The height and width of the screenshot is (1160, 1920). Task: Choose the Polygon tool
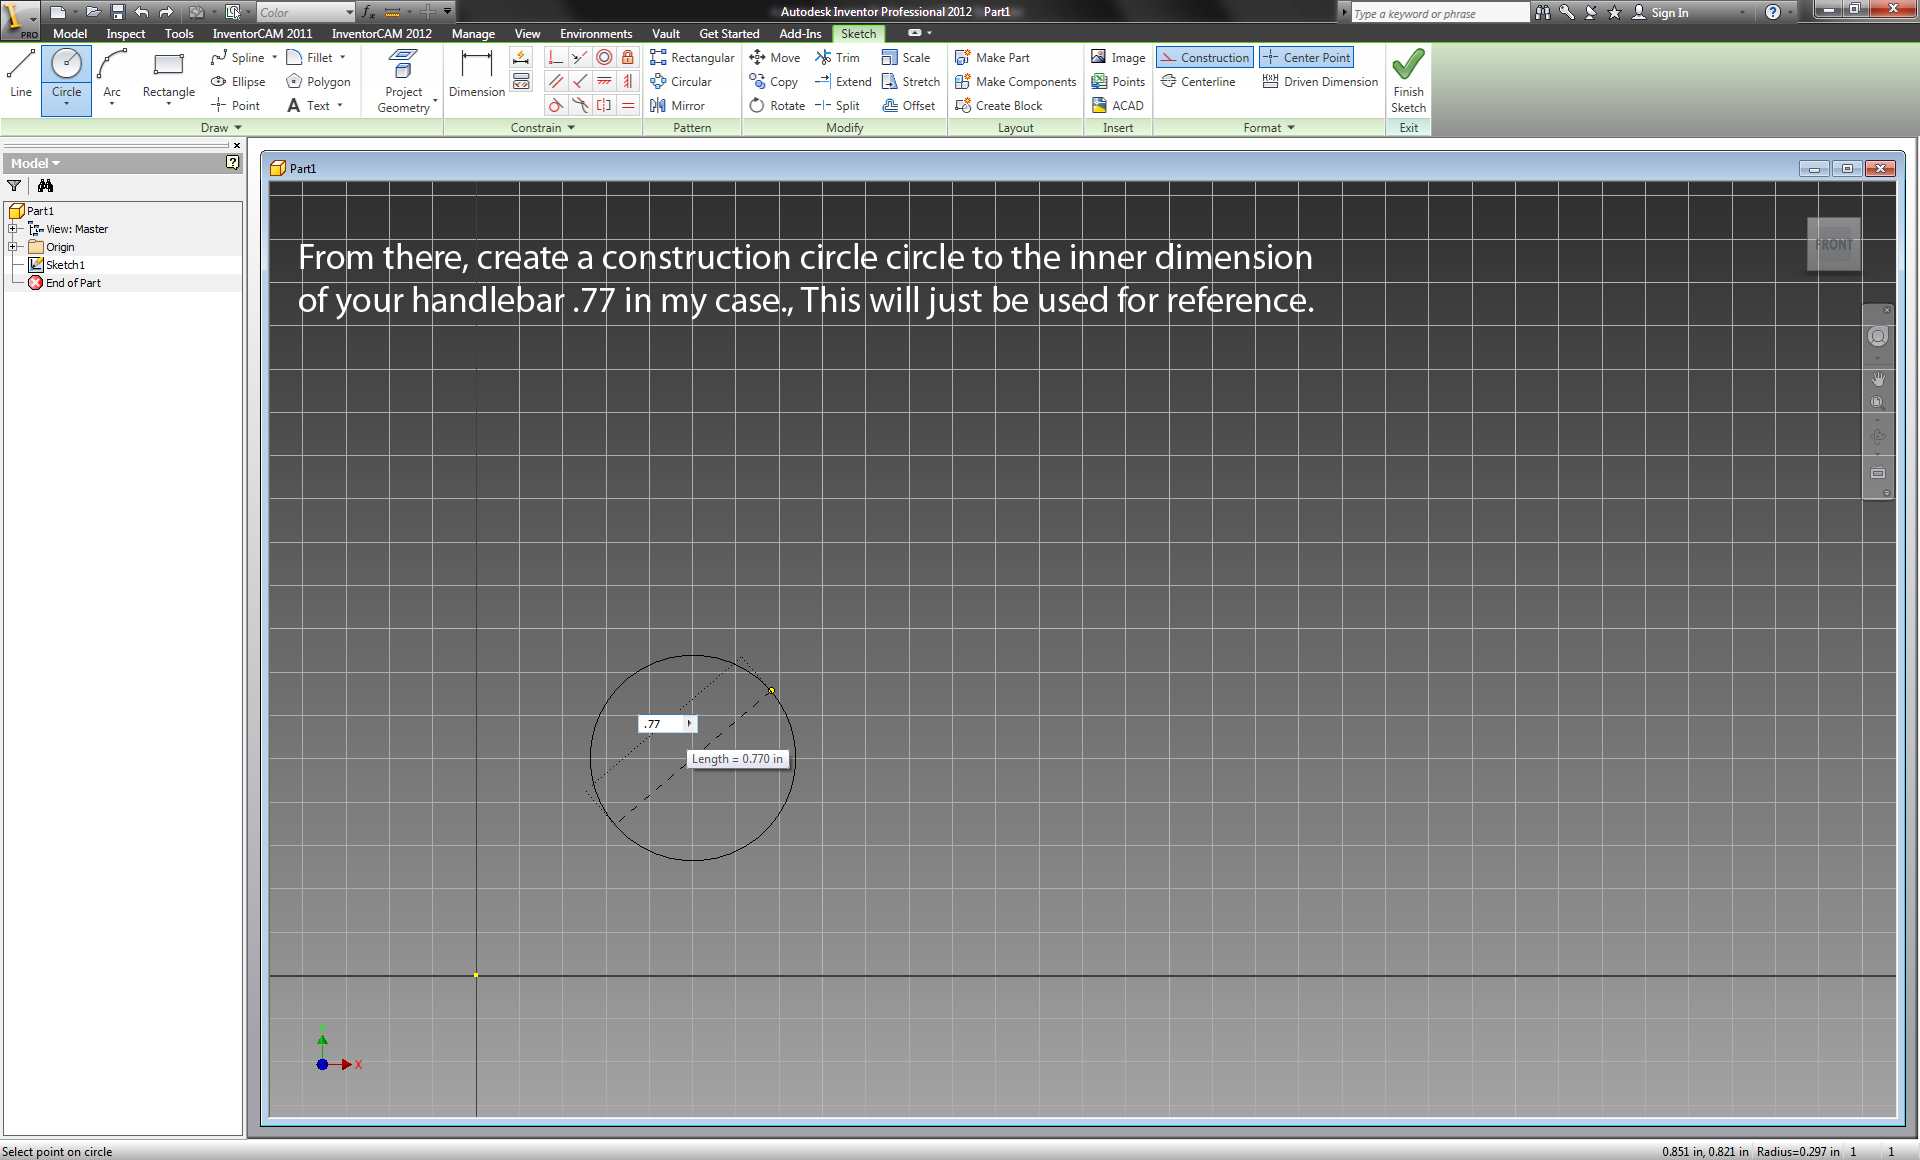[318, 82]
